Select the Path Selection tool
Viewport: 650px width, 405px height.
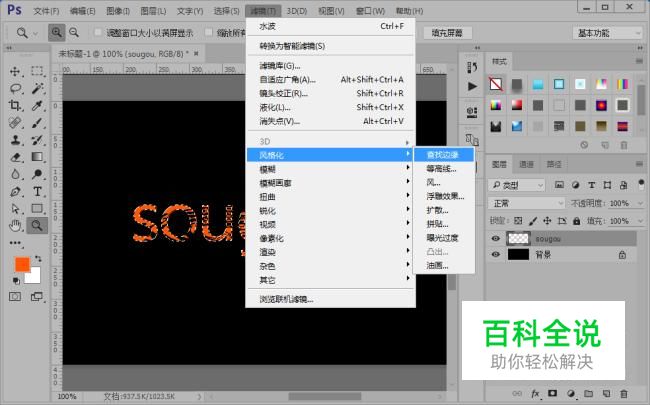pyautogui.click(x=15, y=209)
